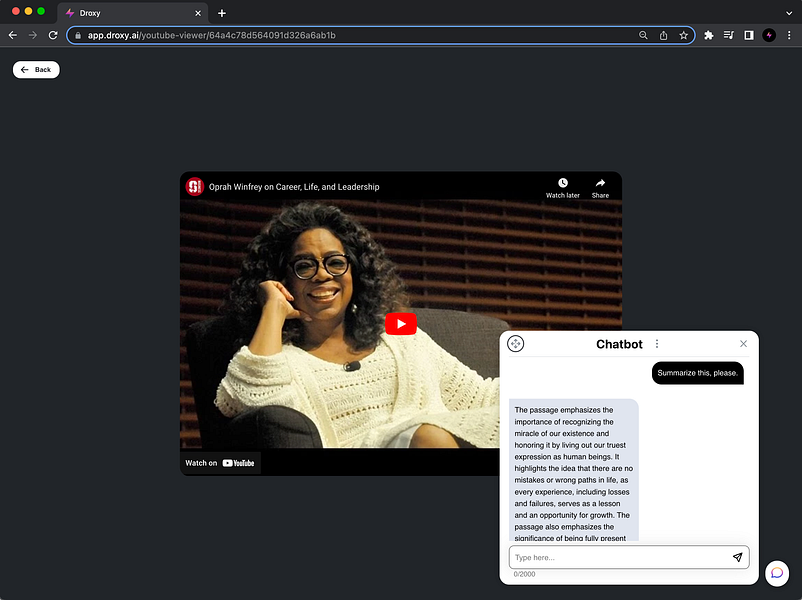
Task: Click the Back button
Action: coord(36,69)
